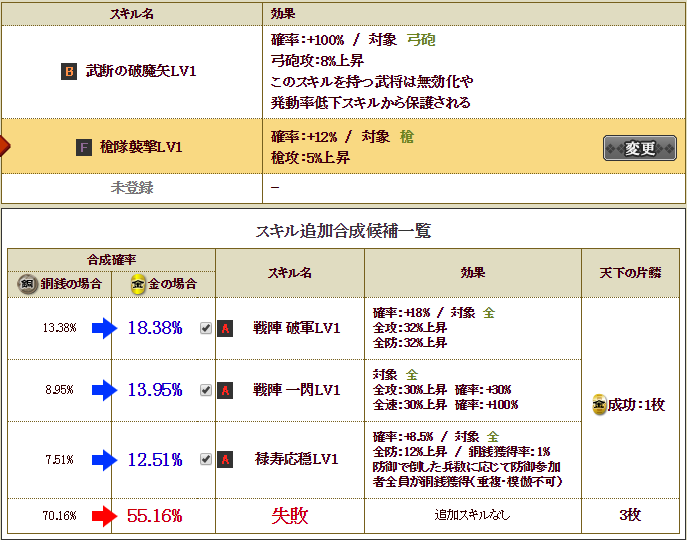Click the 70.16% copper failure probability
Image resolution: width=687 pixels, height=540 pixels.
tap(60, 516)
